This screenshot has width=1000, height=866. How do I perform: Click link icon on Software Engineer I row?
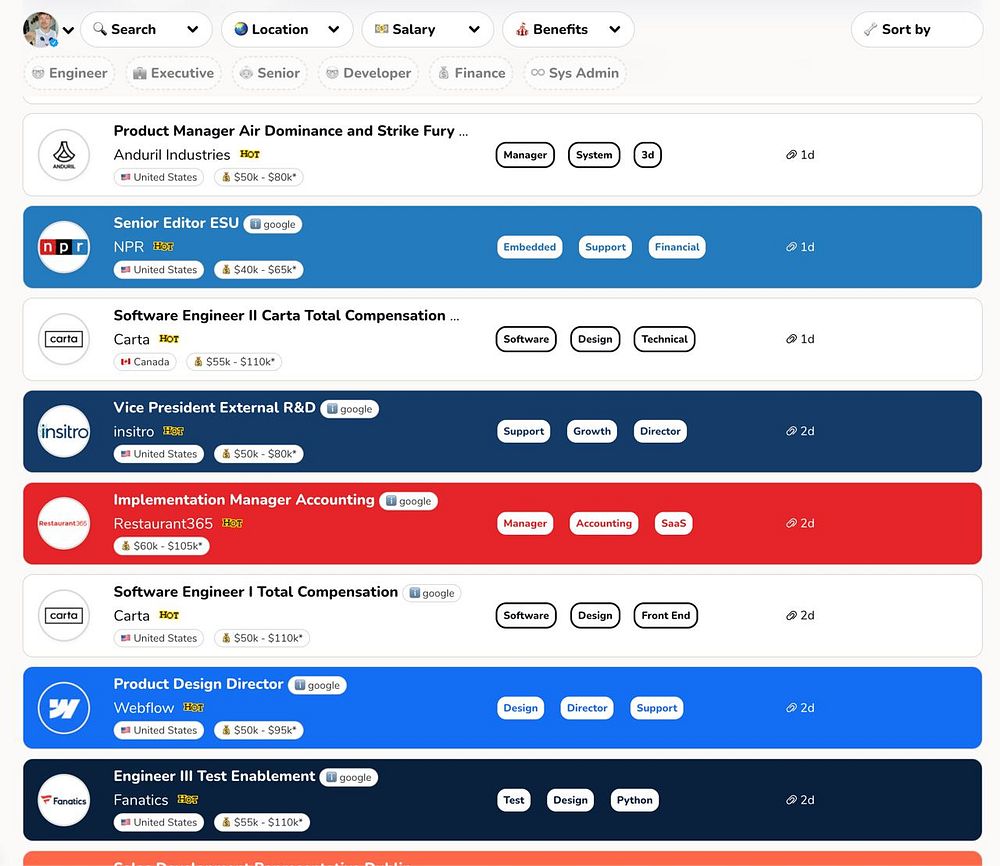tap(791, 615)
